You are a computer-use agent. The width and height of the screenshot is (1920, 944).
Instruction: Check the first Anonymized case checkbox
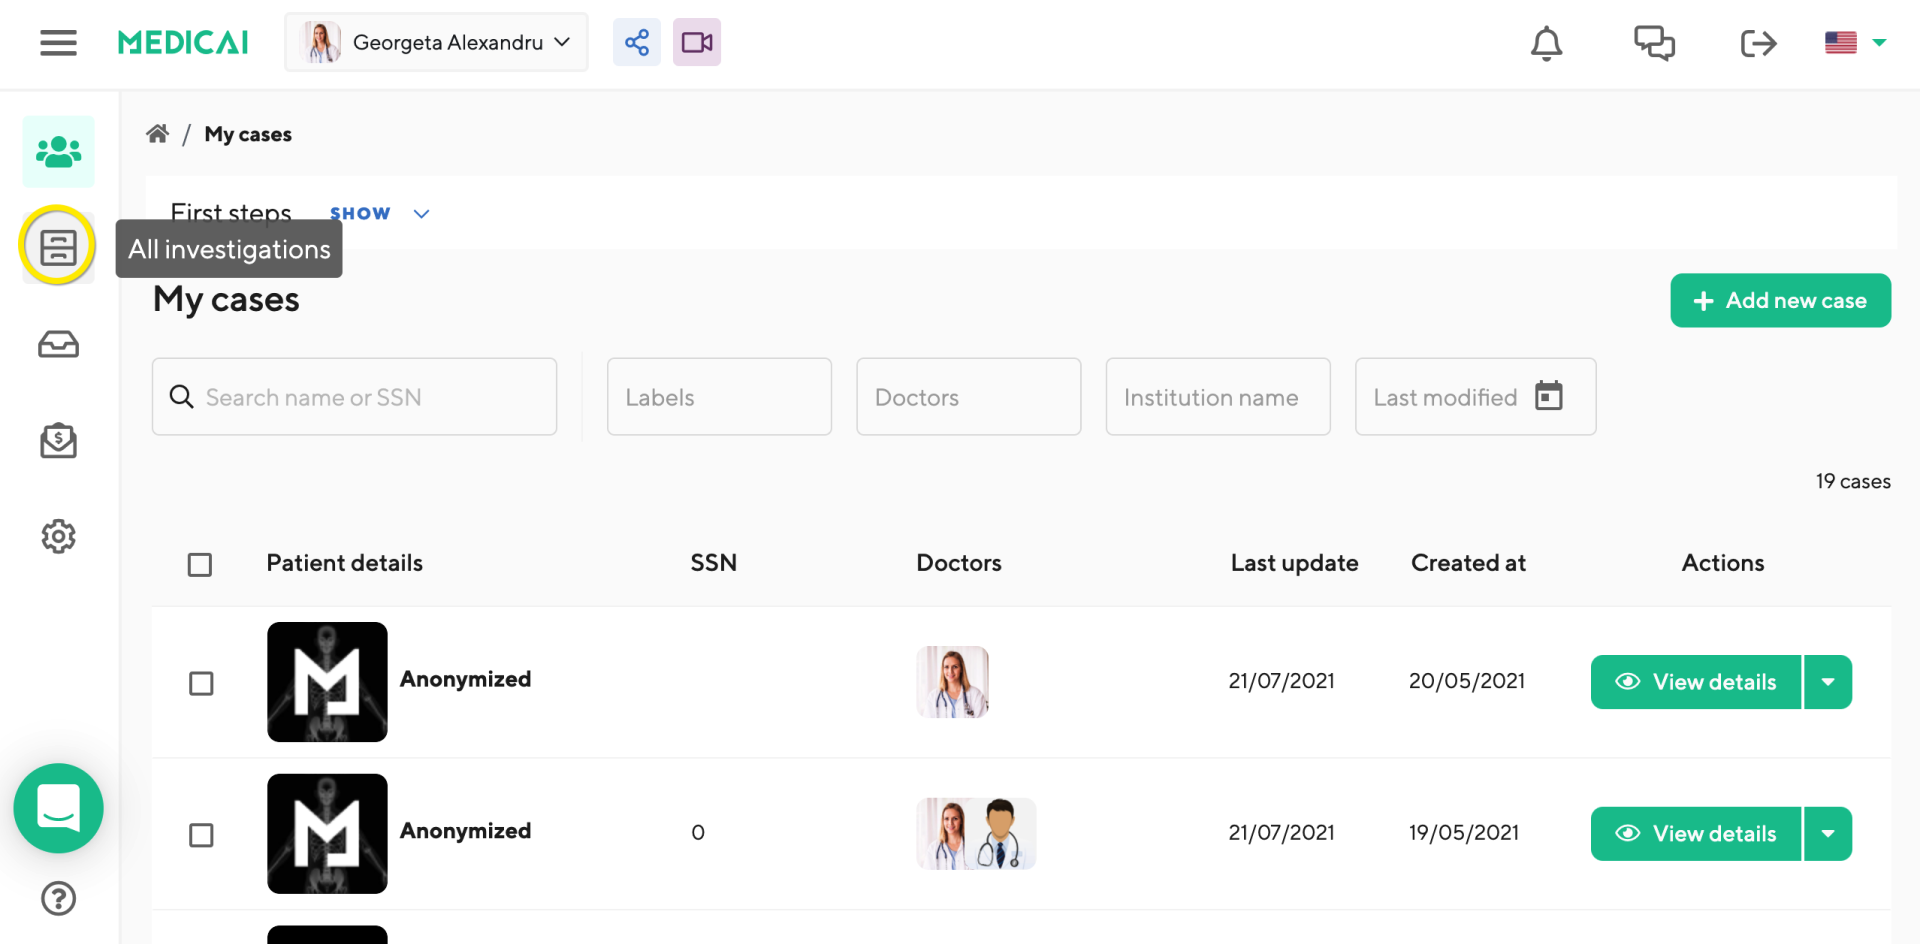click(201, 683)
